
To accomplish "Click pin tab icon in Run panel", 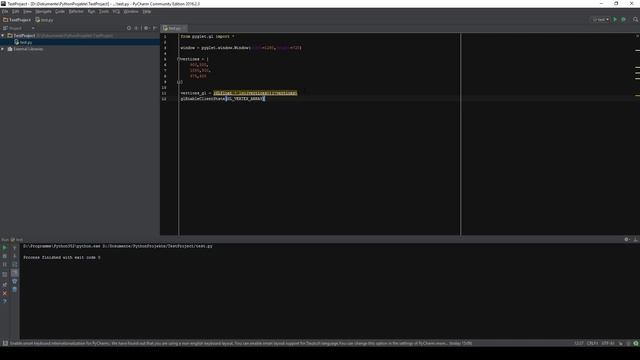I will (5, 284).
